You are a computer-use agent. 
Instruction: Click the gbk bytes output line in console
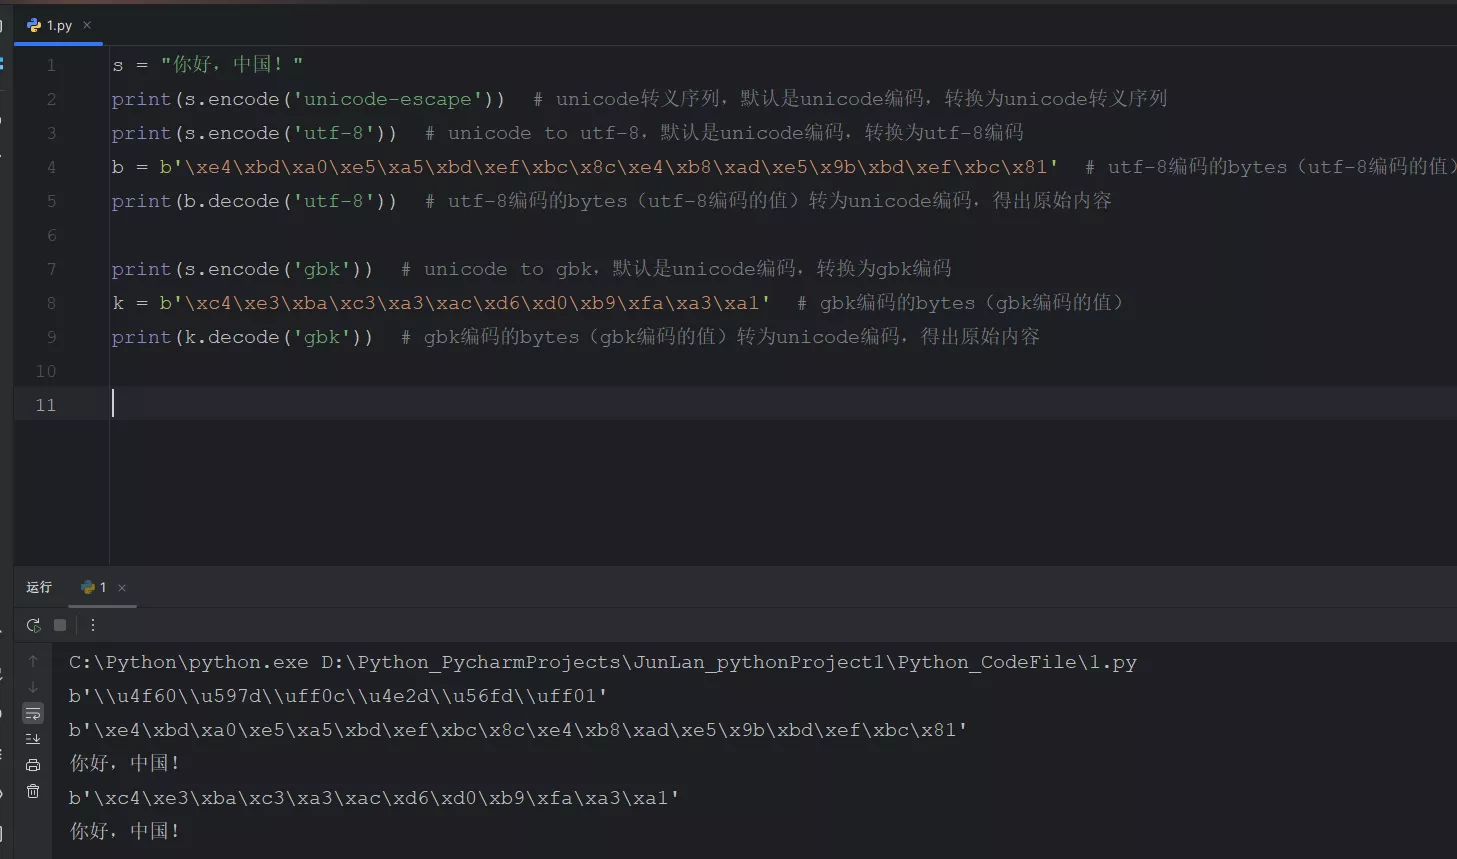(374, 798)
